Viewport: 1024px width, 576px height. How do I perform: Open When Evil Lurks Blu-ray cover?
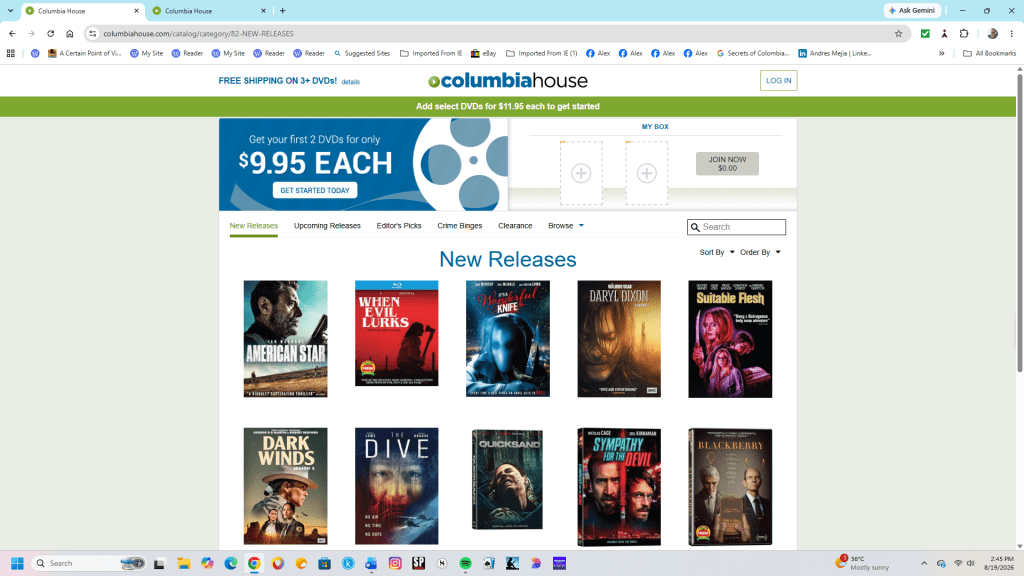pos(396,333)
